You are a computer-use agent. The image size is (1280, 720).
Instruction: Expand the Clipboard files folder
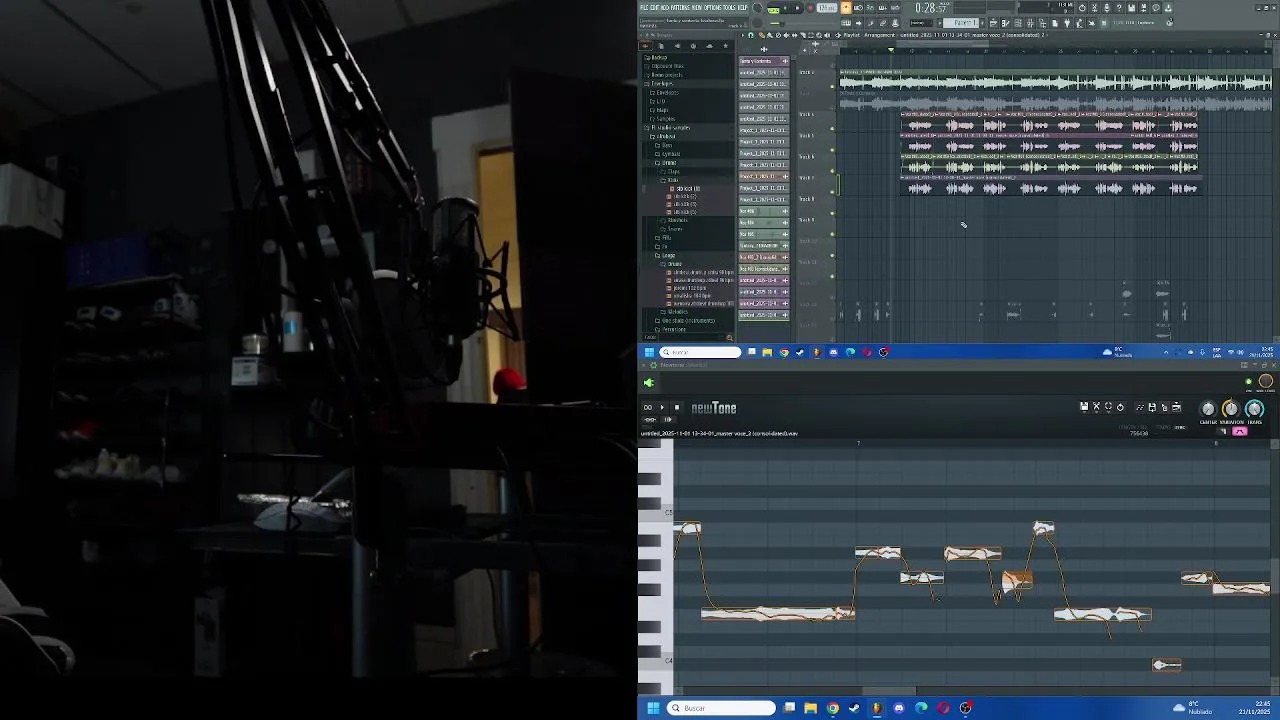tap(666, 66)
